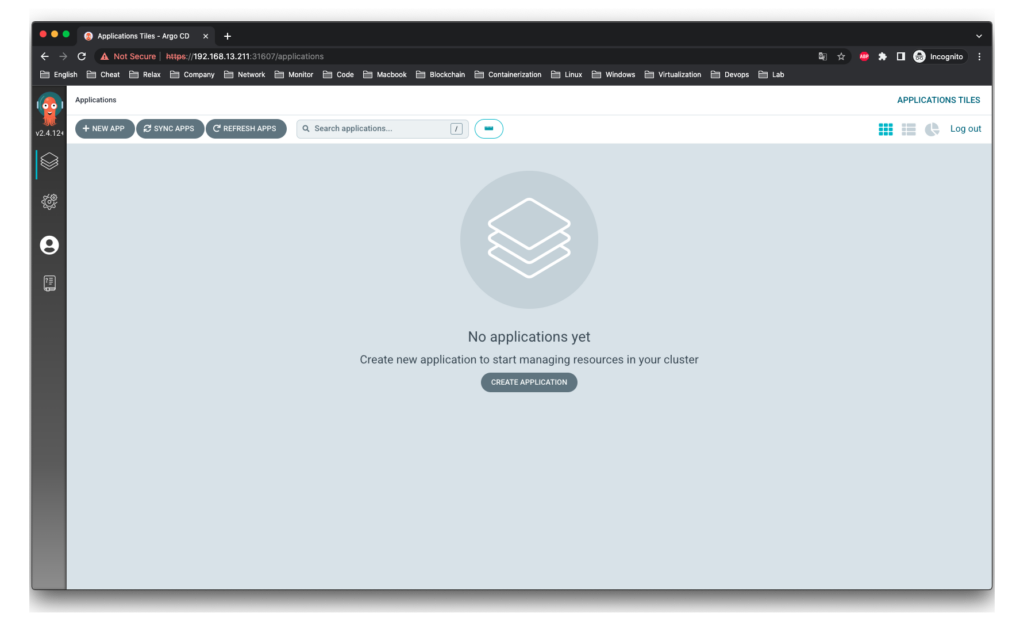Open Chrome three-dot menu

click(979, 57)
